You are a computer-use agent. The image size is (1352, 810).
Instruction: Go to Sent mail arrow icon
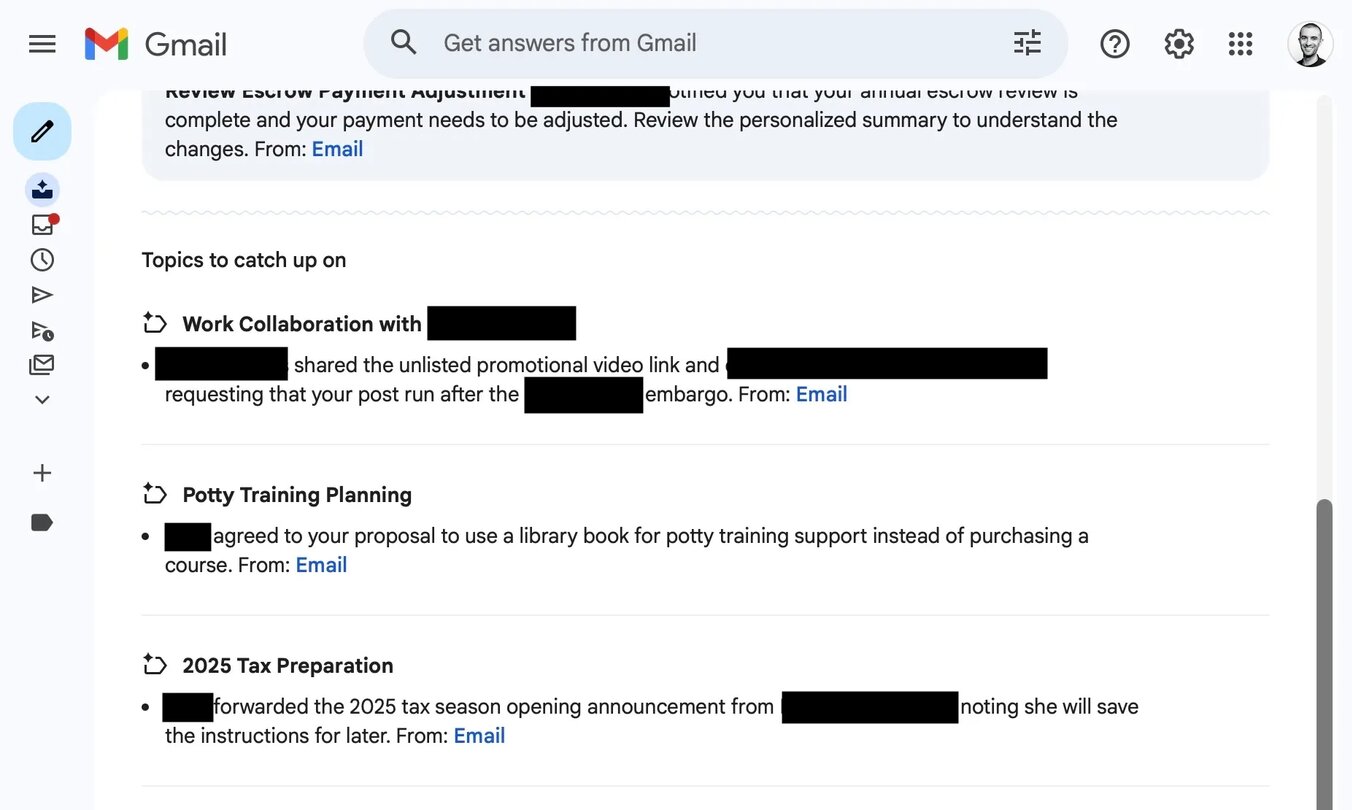click(42, 295)
